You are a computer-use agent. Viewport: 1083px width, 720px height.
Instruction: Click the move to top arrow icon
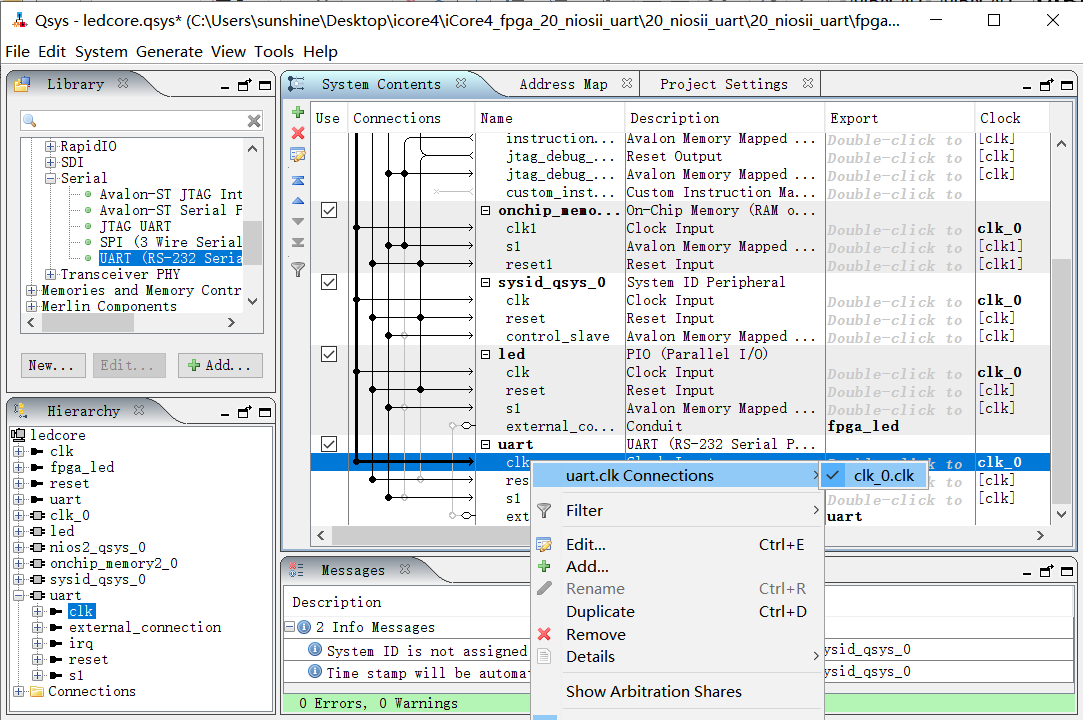(x=297, y=180)
